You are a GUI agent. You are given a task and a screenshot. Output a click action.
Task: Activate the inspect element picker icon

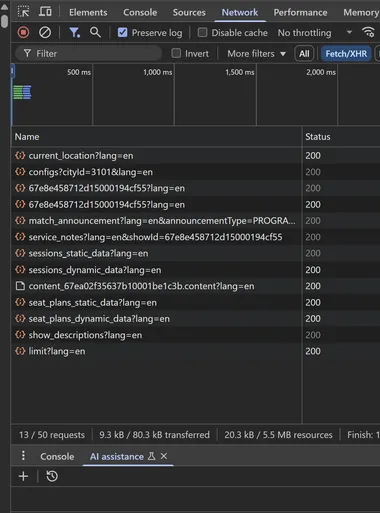tap(23, 12)
